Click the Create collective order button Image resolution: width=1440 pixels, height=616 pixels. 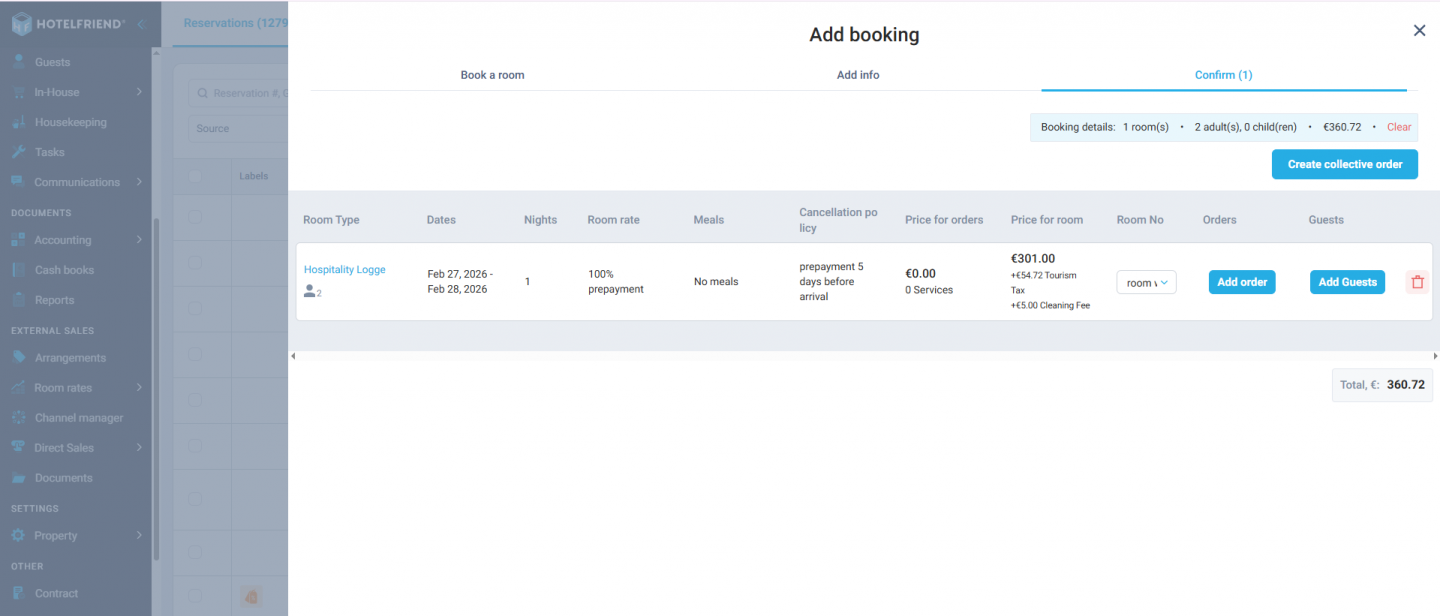point(1344,164)
